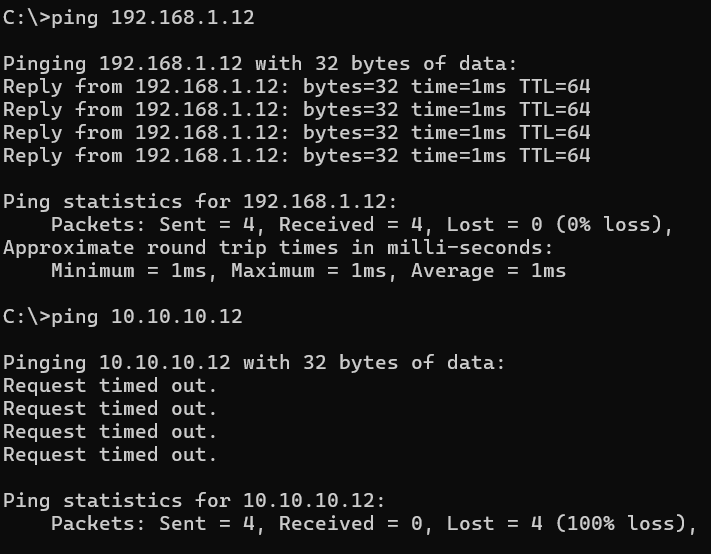Click the last 'Reply from 192.168.1.12' line
The image size is (711, 554).
pyautogui.click(x=296, y=155)
